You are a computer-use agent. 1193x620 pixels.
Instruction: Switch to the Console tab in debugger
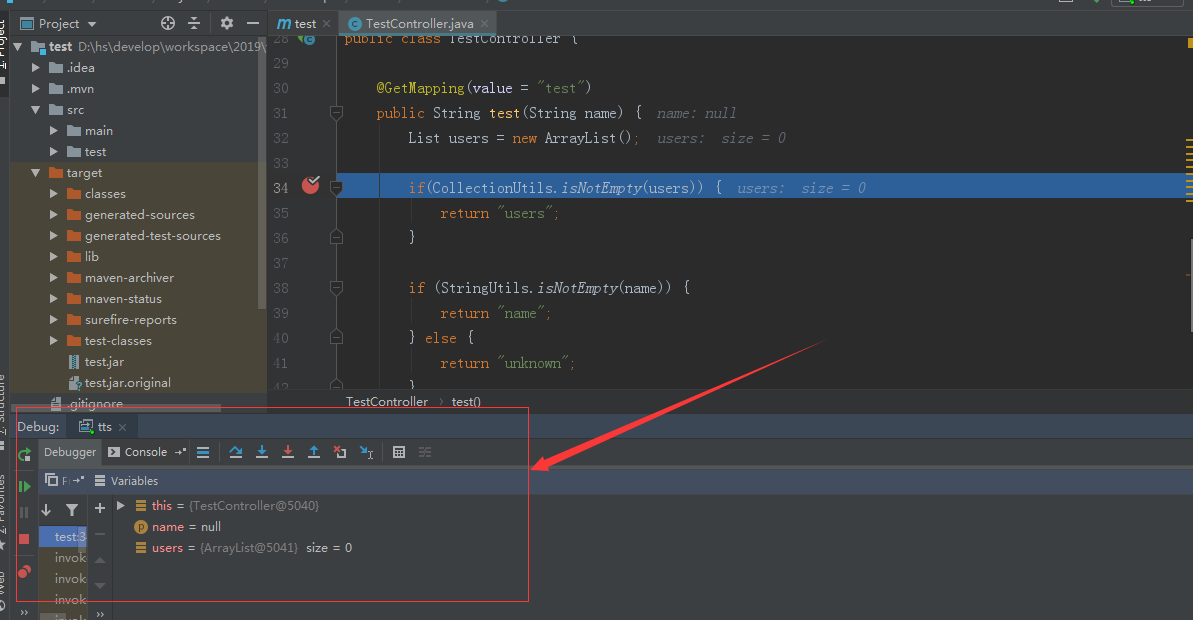[146, 452]
